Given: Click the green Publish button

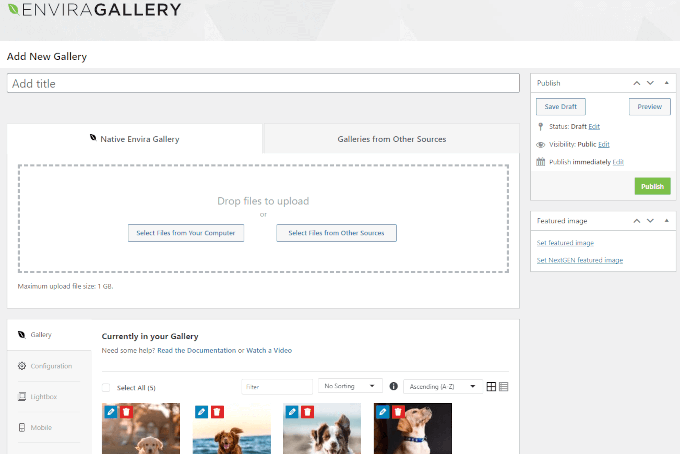Looking at the screenshot, I should pyautogui.click(x=652, y=186).
